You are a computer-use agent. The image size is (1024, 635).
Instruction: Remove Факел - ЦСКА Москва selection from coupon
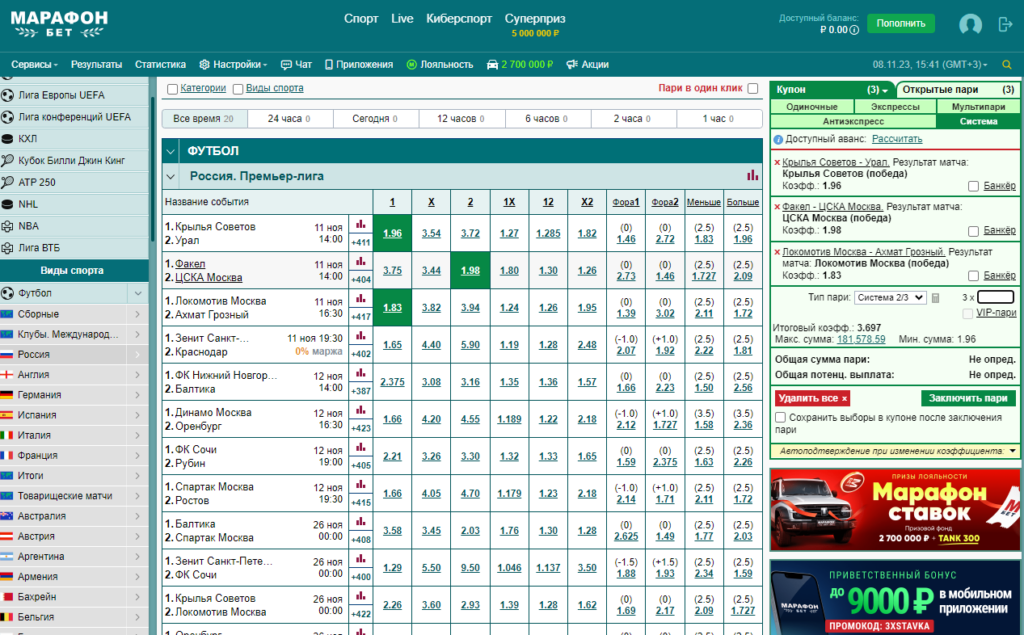tap(776, 207)
